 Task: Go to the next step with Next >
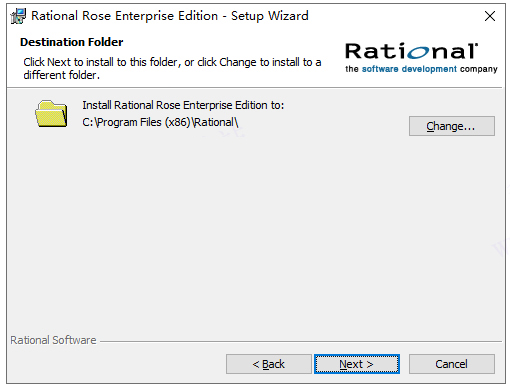357,364
